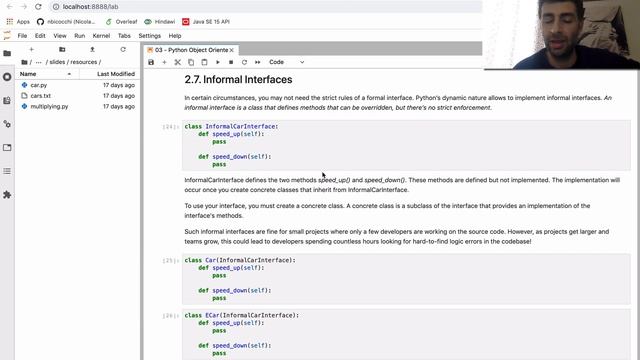
Task: Open the cell type dropdown showing Code
Action: 287,62
